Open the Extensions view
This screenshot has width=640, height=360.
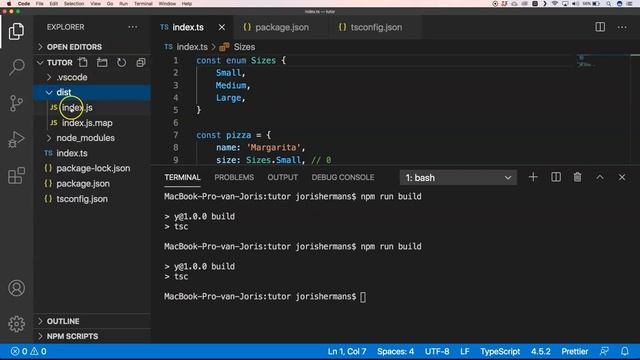pos(16,176)
